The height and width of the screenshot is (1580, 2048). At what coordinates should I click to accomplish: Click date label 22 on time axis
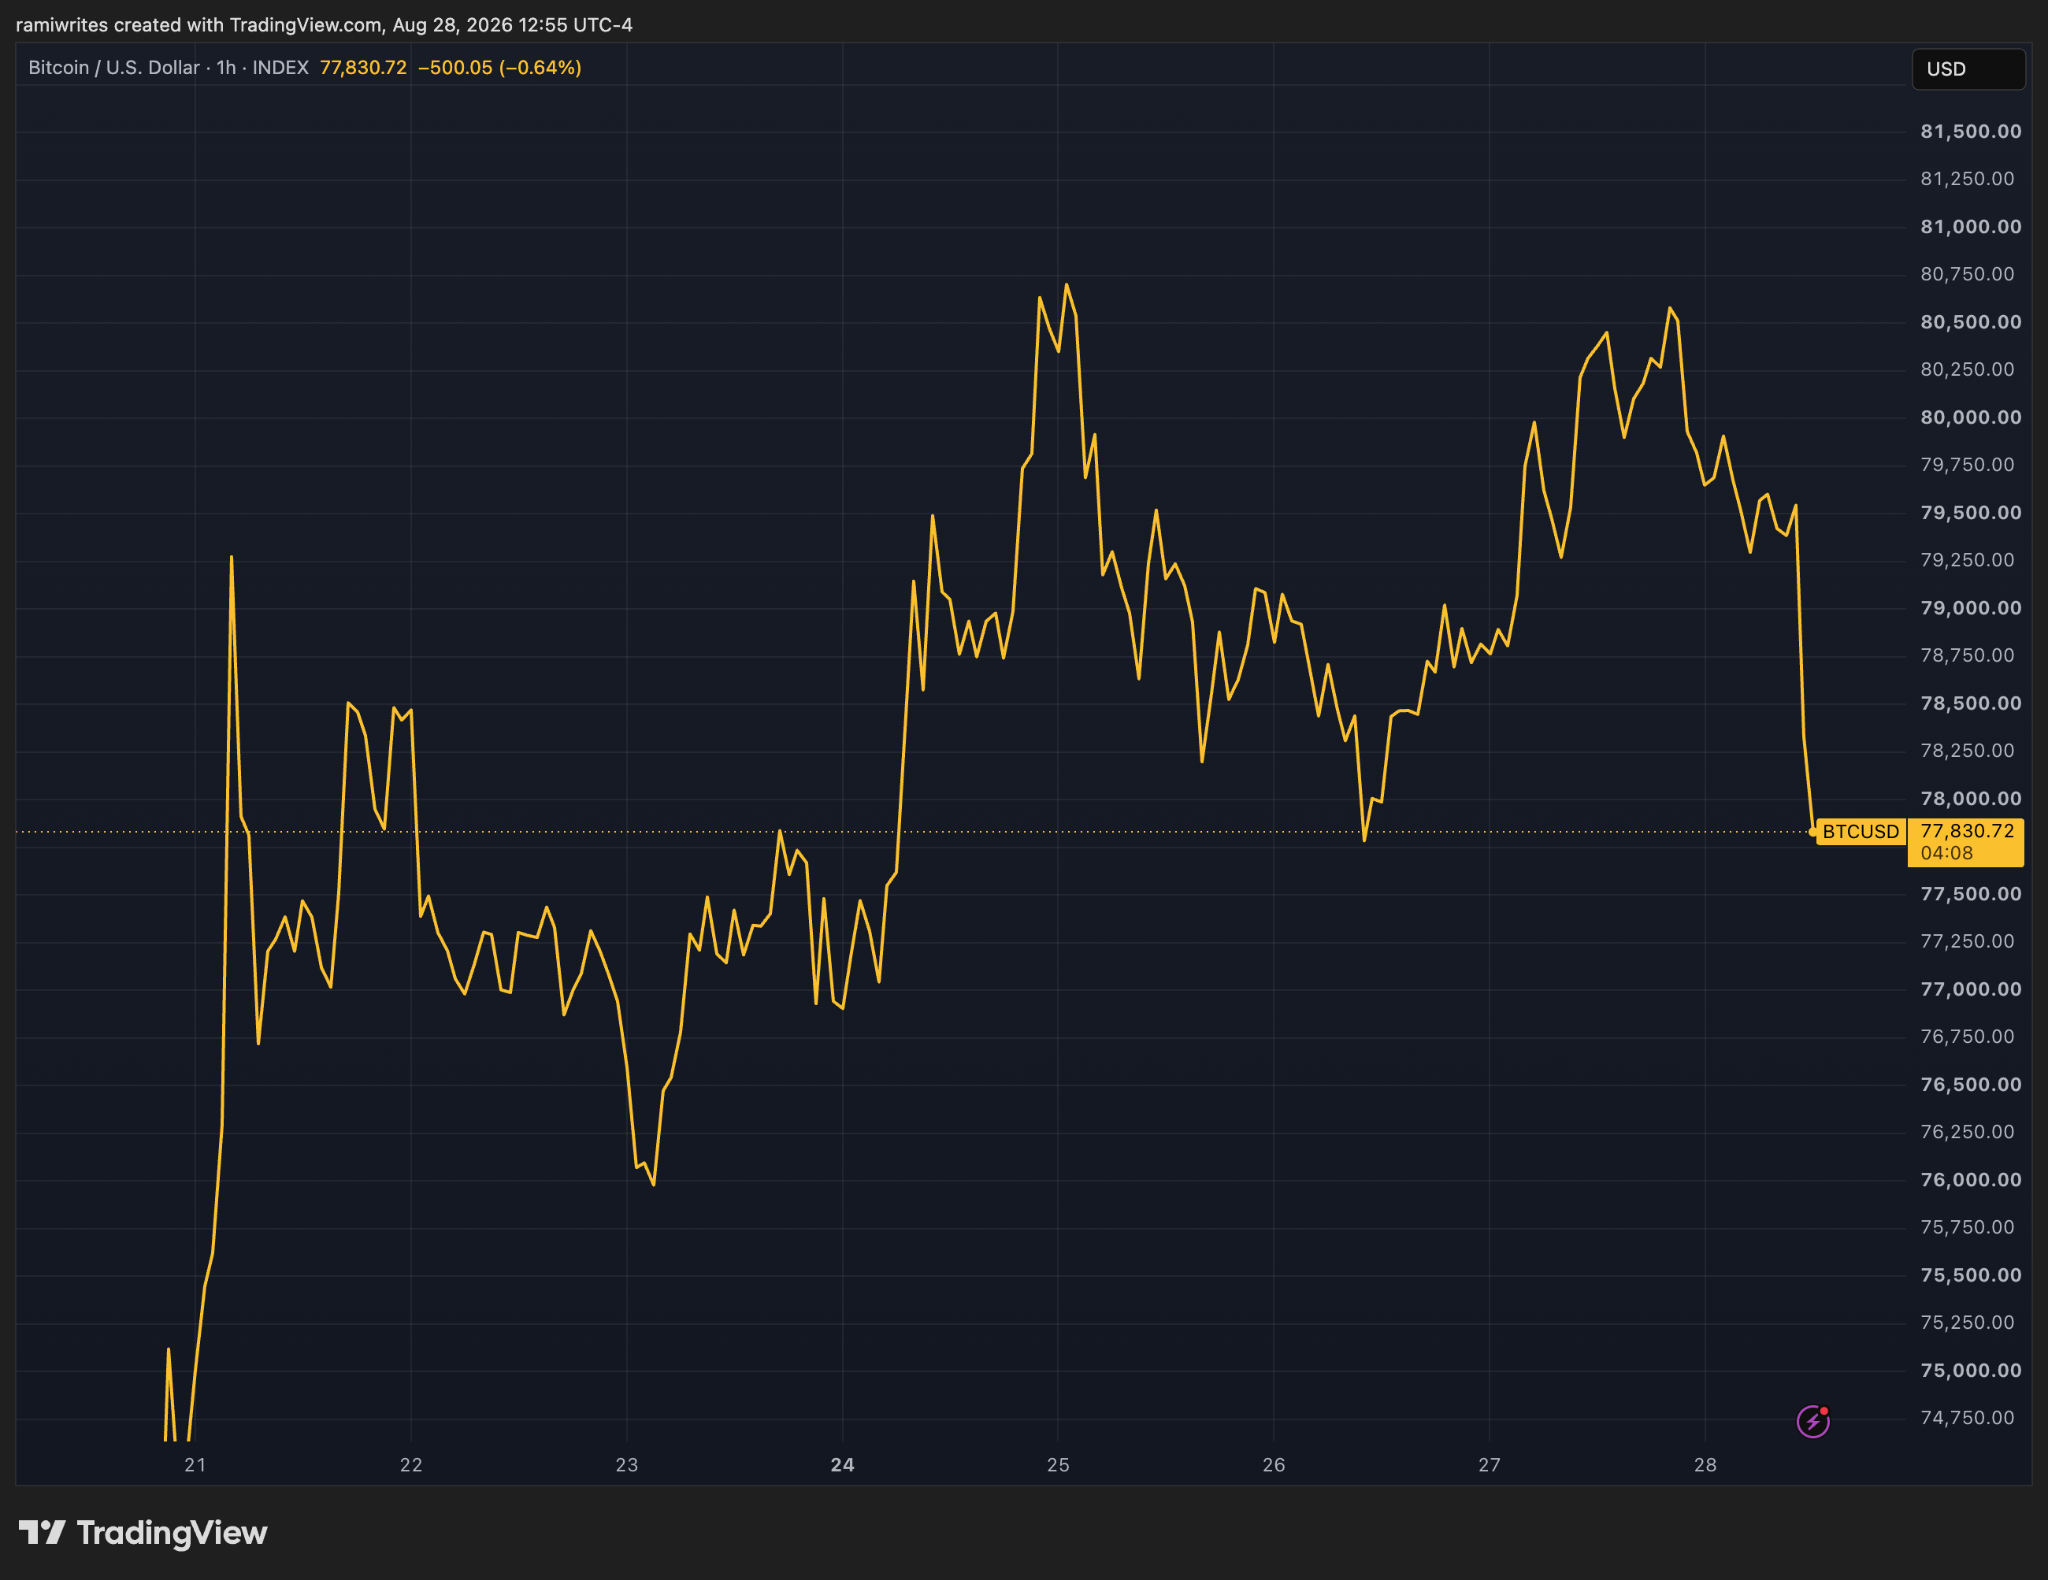[411, 1465]
